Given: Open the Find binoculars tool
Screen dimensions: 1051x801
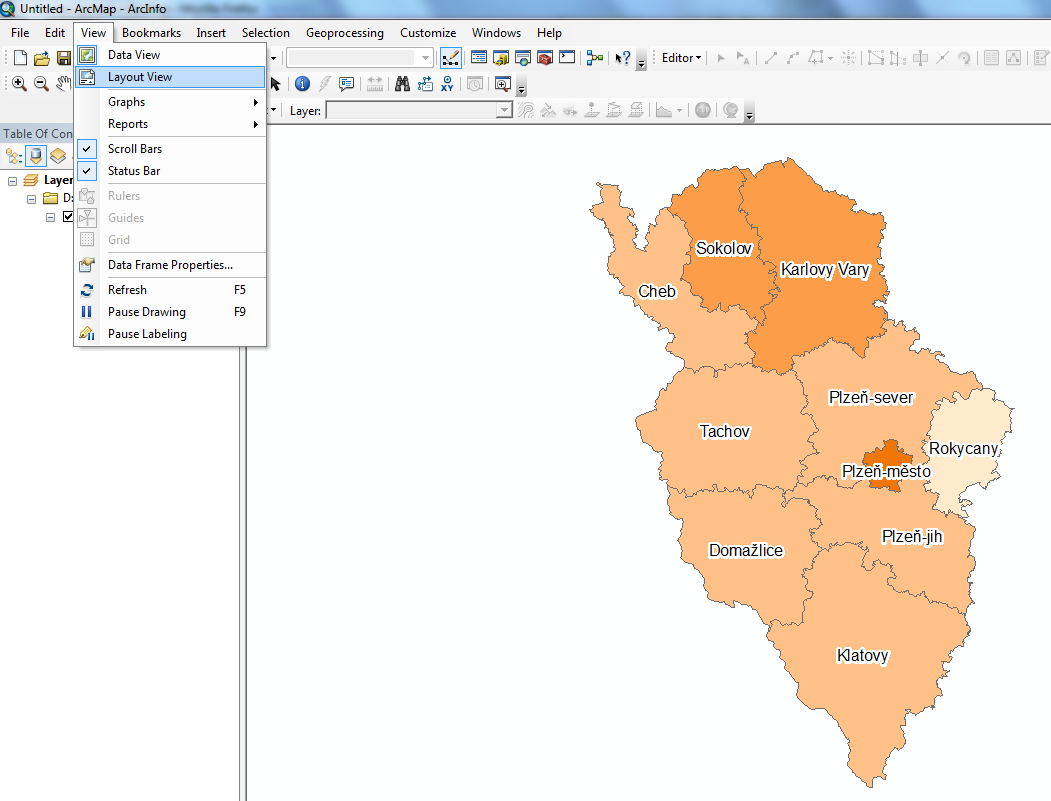Looking at the screenshot, I should click(x=402, y=84).
